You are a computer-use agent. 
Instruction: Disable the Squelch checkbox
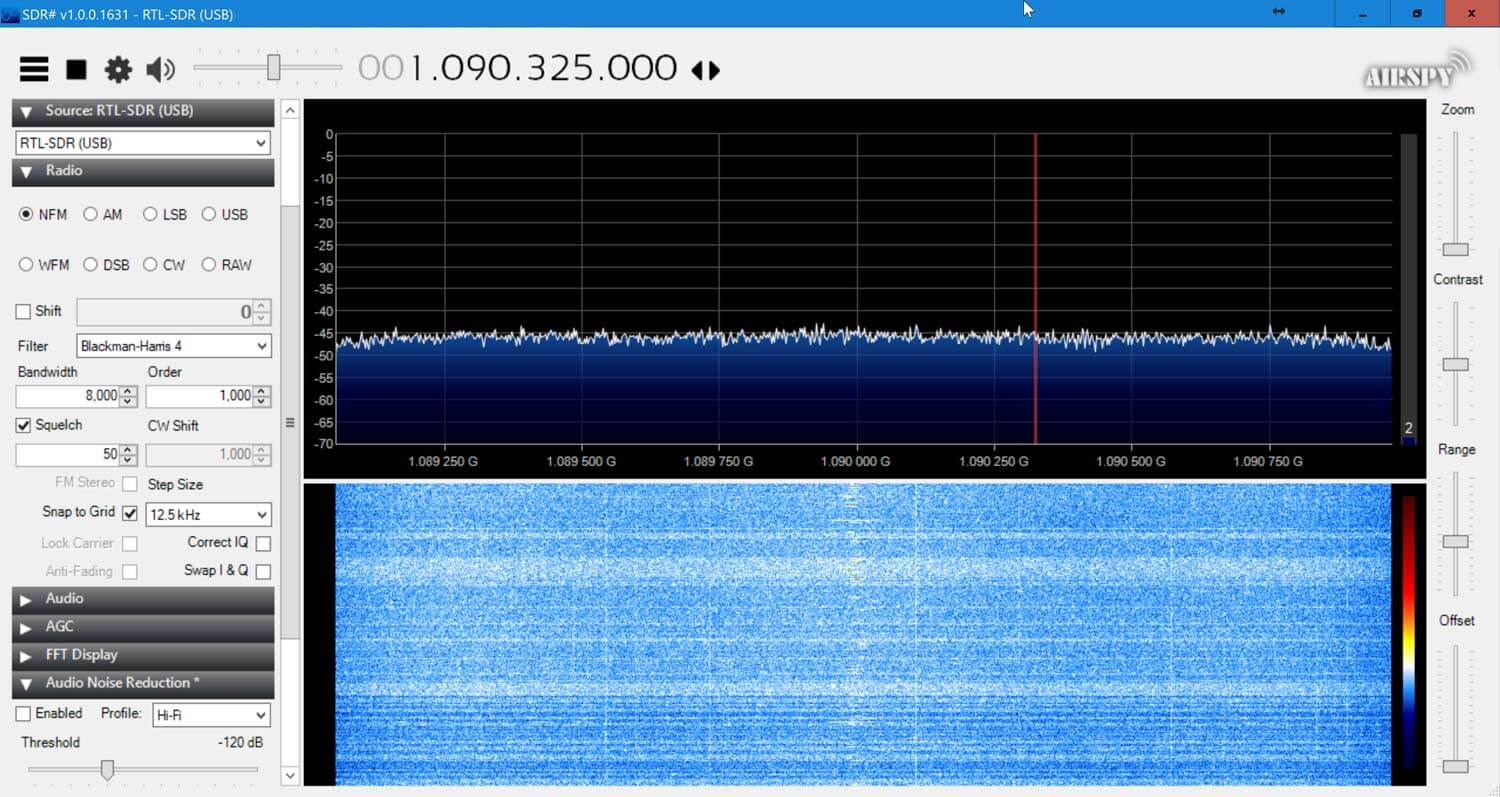coord(24,426)
